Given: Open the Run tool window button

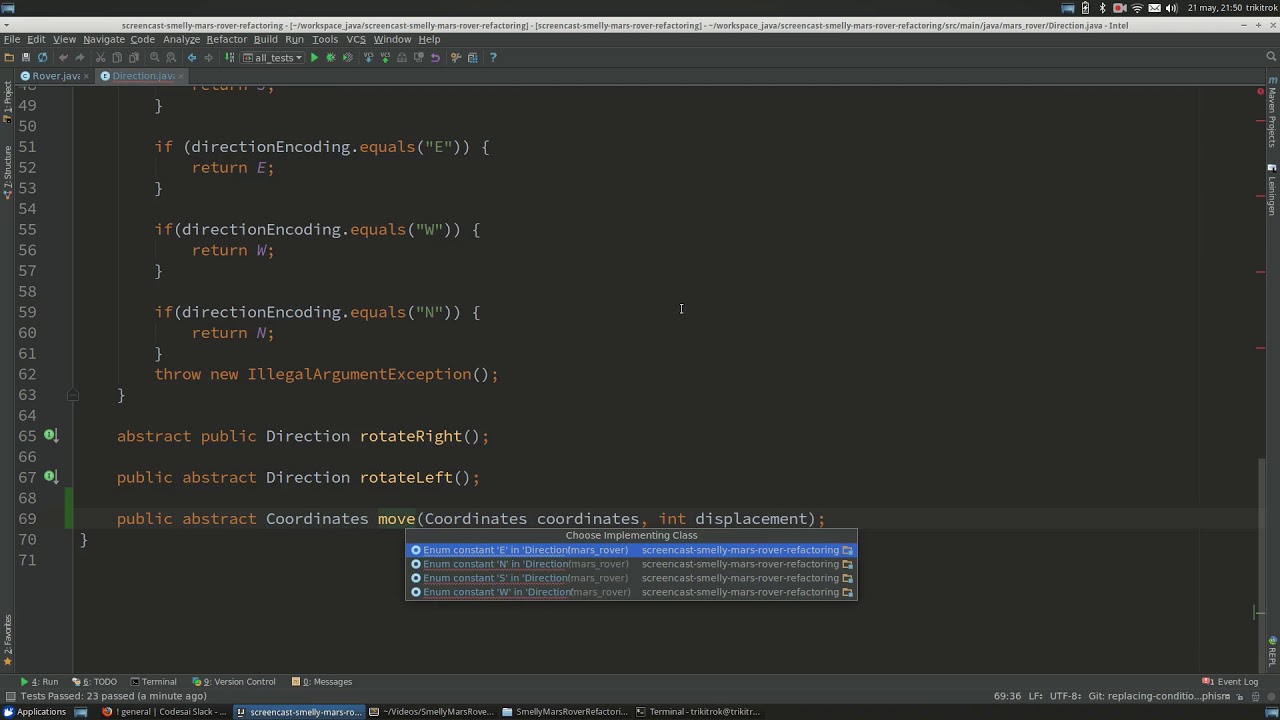Looking at the screenshot, I should pos(40,682).
